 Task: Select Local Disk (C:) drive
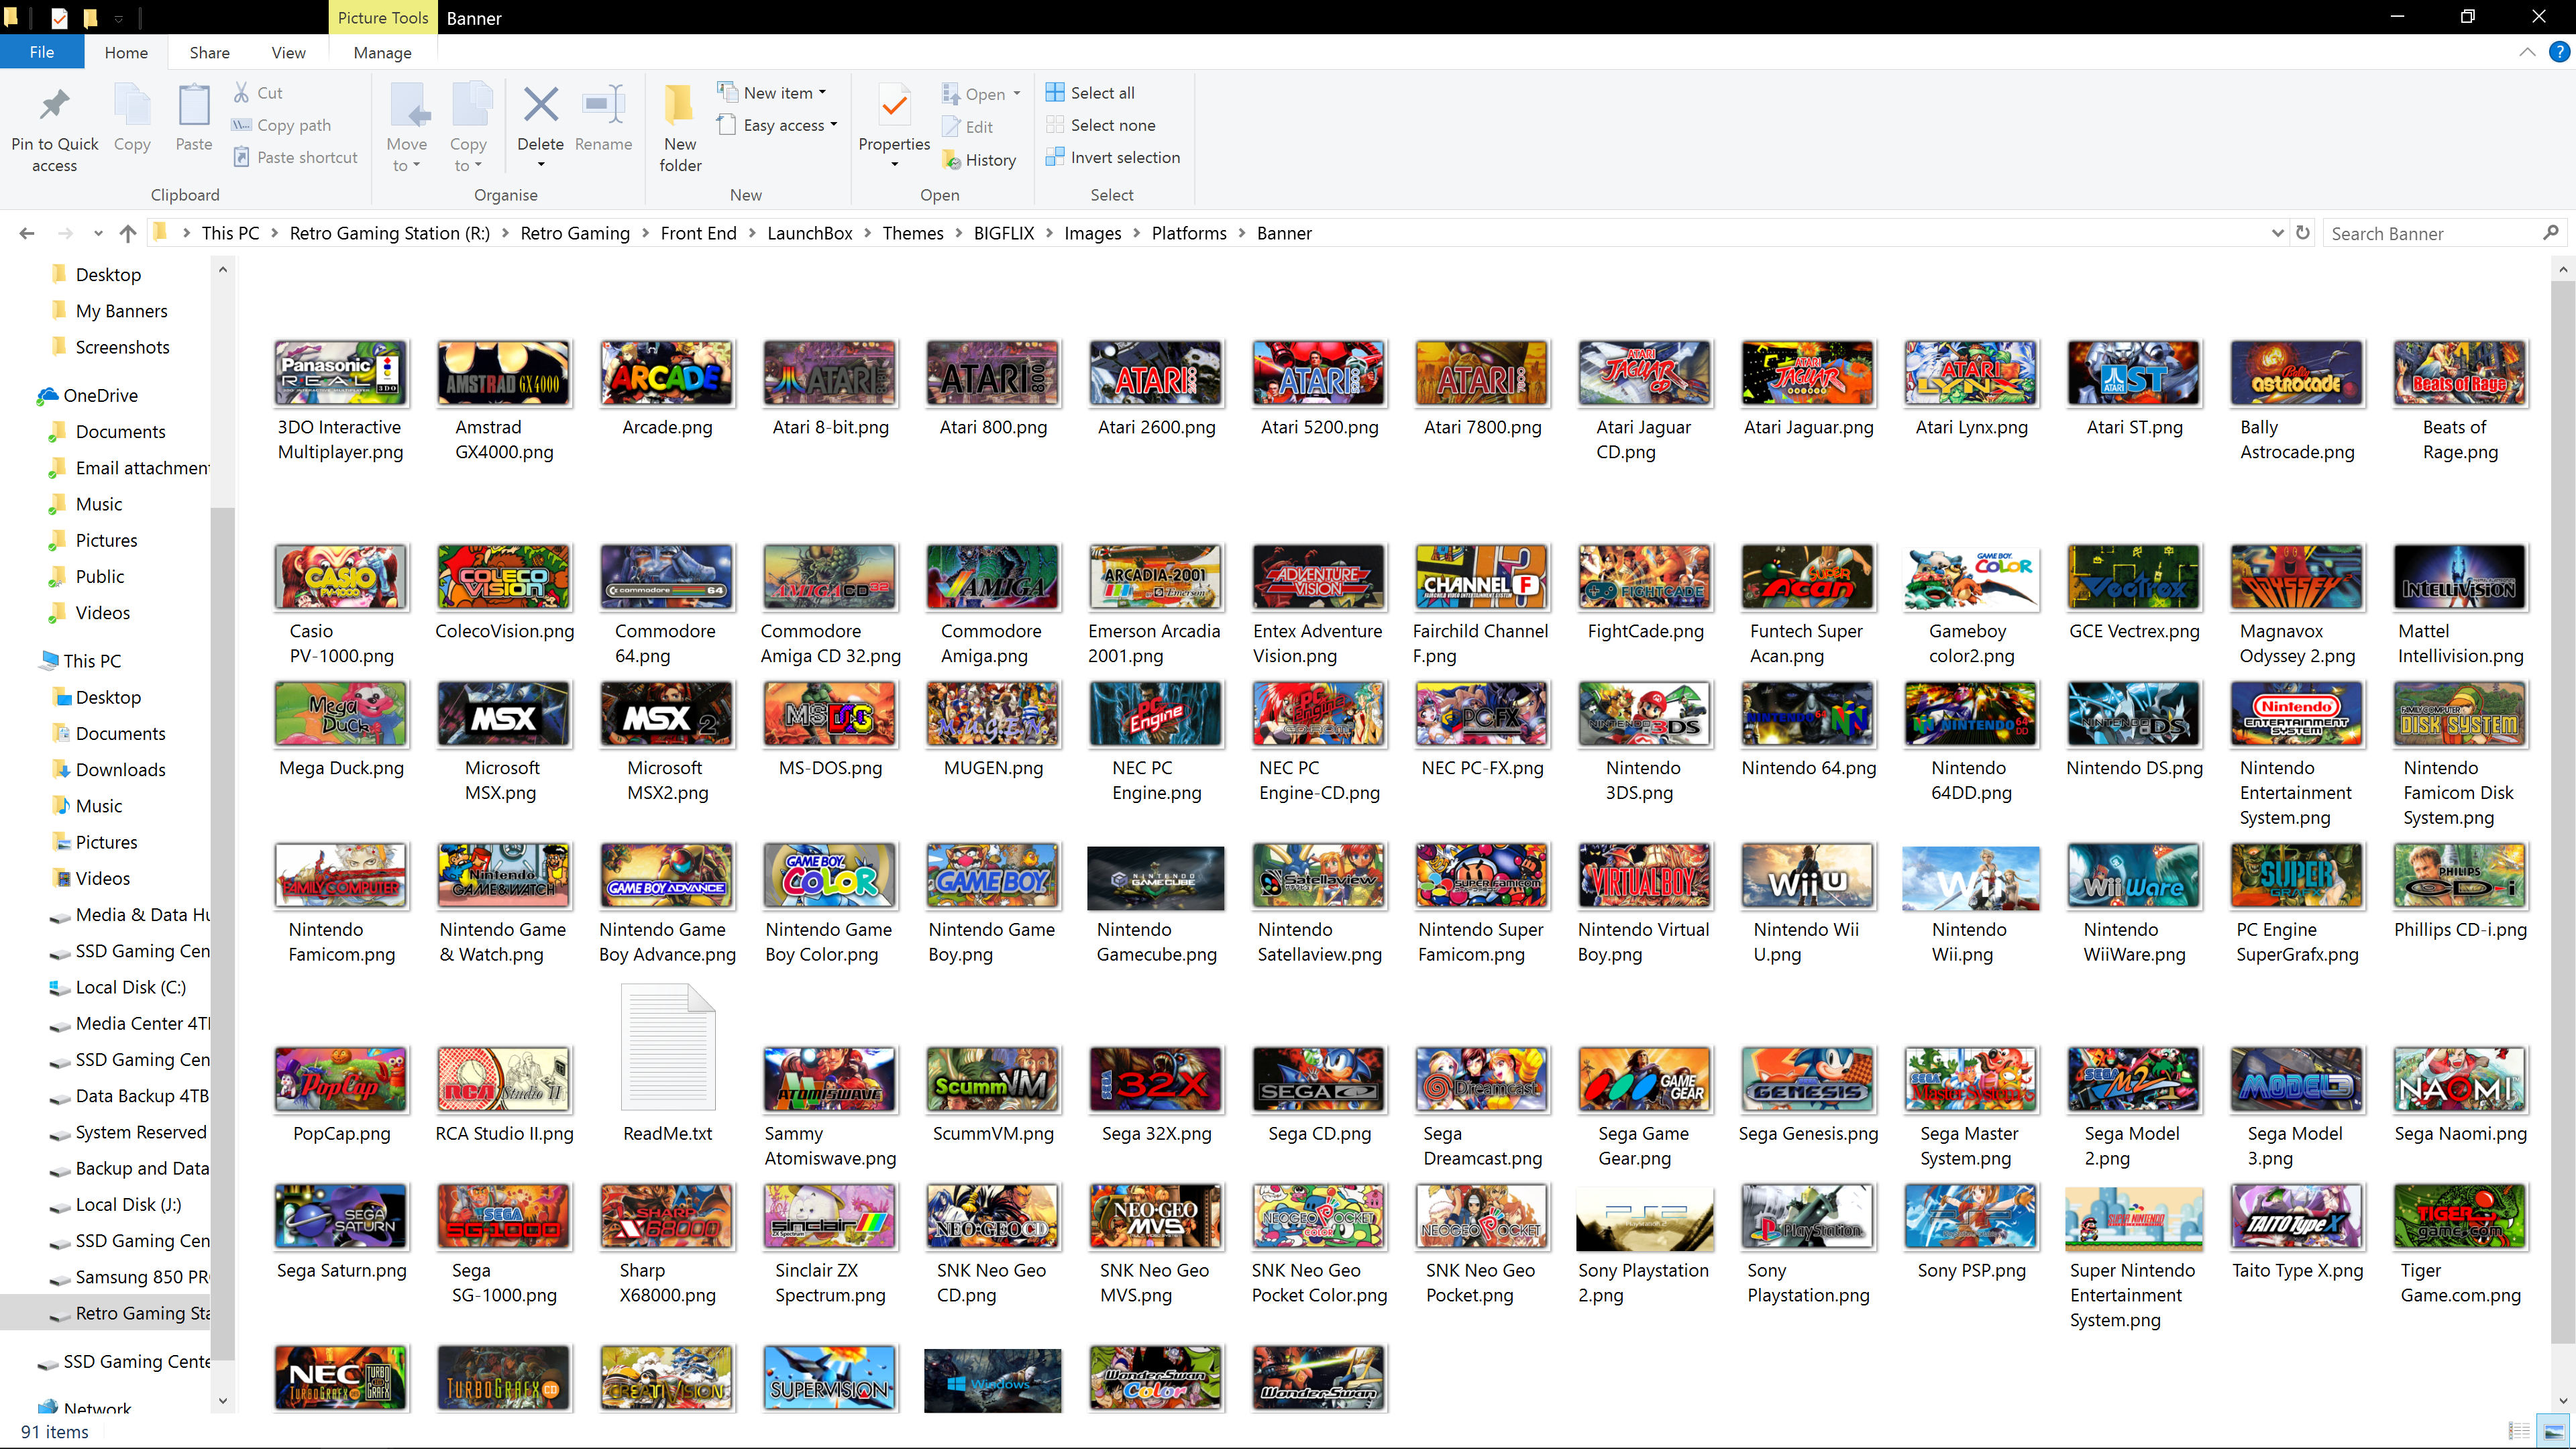(130, 987)
